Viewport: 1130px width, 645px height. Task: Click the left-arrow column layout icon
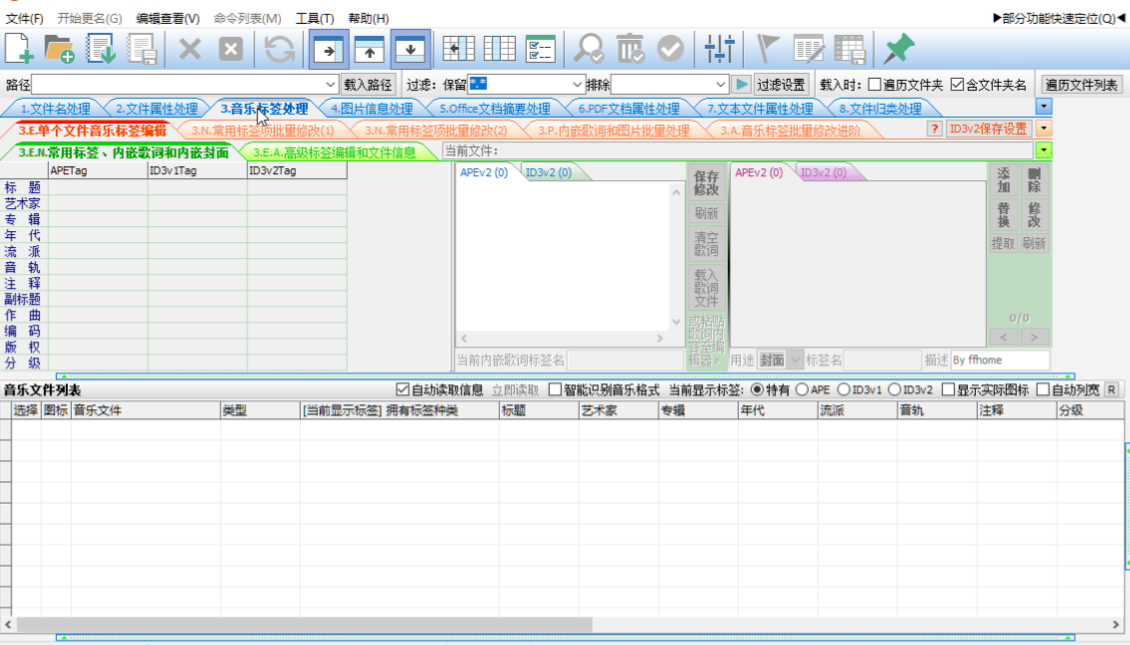pyautogui.click(x=458, y=49)
